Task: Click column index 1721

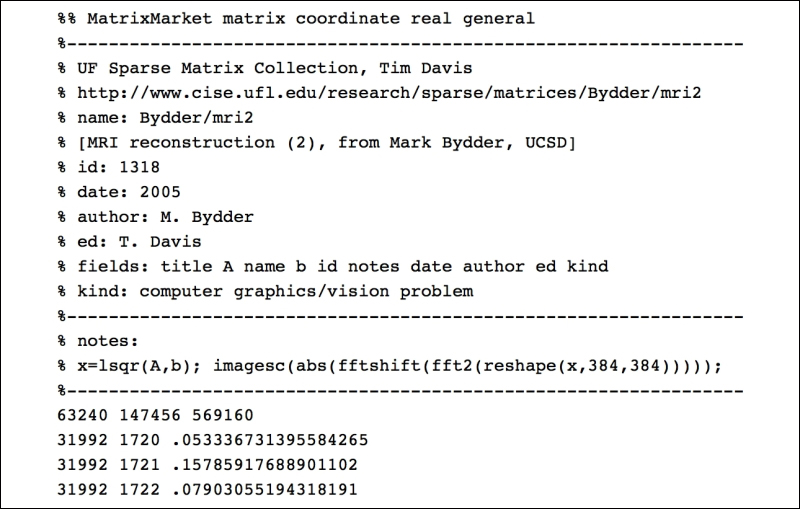Action: click(x=139, y=465)
